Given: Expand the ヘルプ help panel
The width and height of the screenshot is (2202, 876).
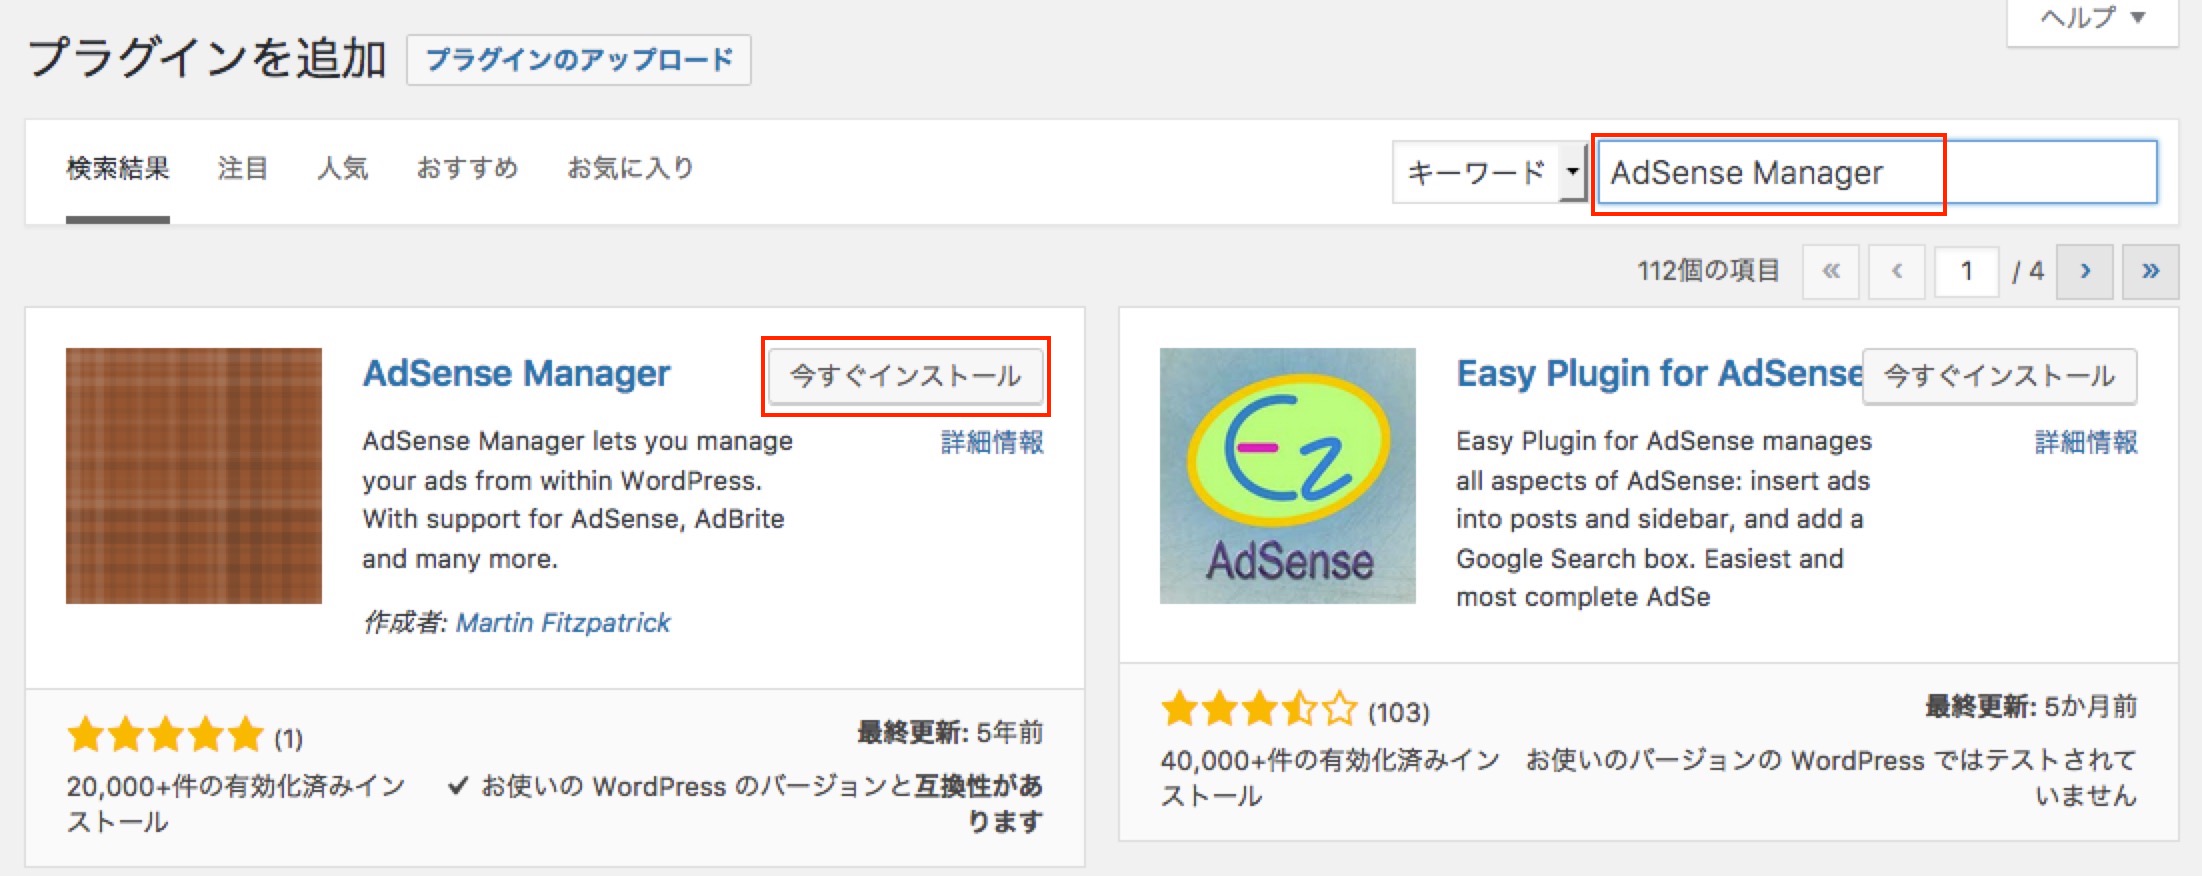Looking at the screenshot, I should [2093, 18].
